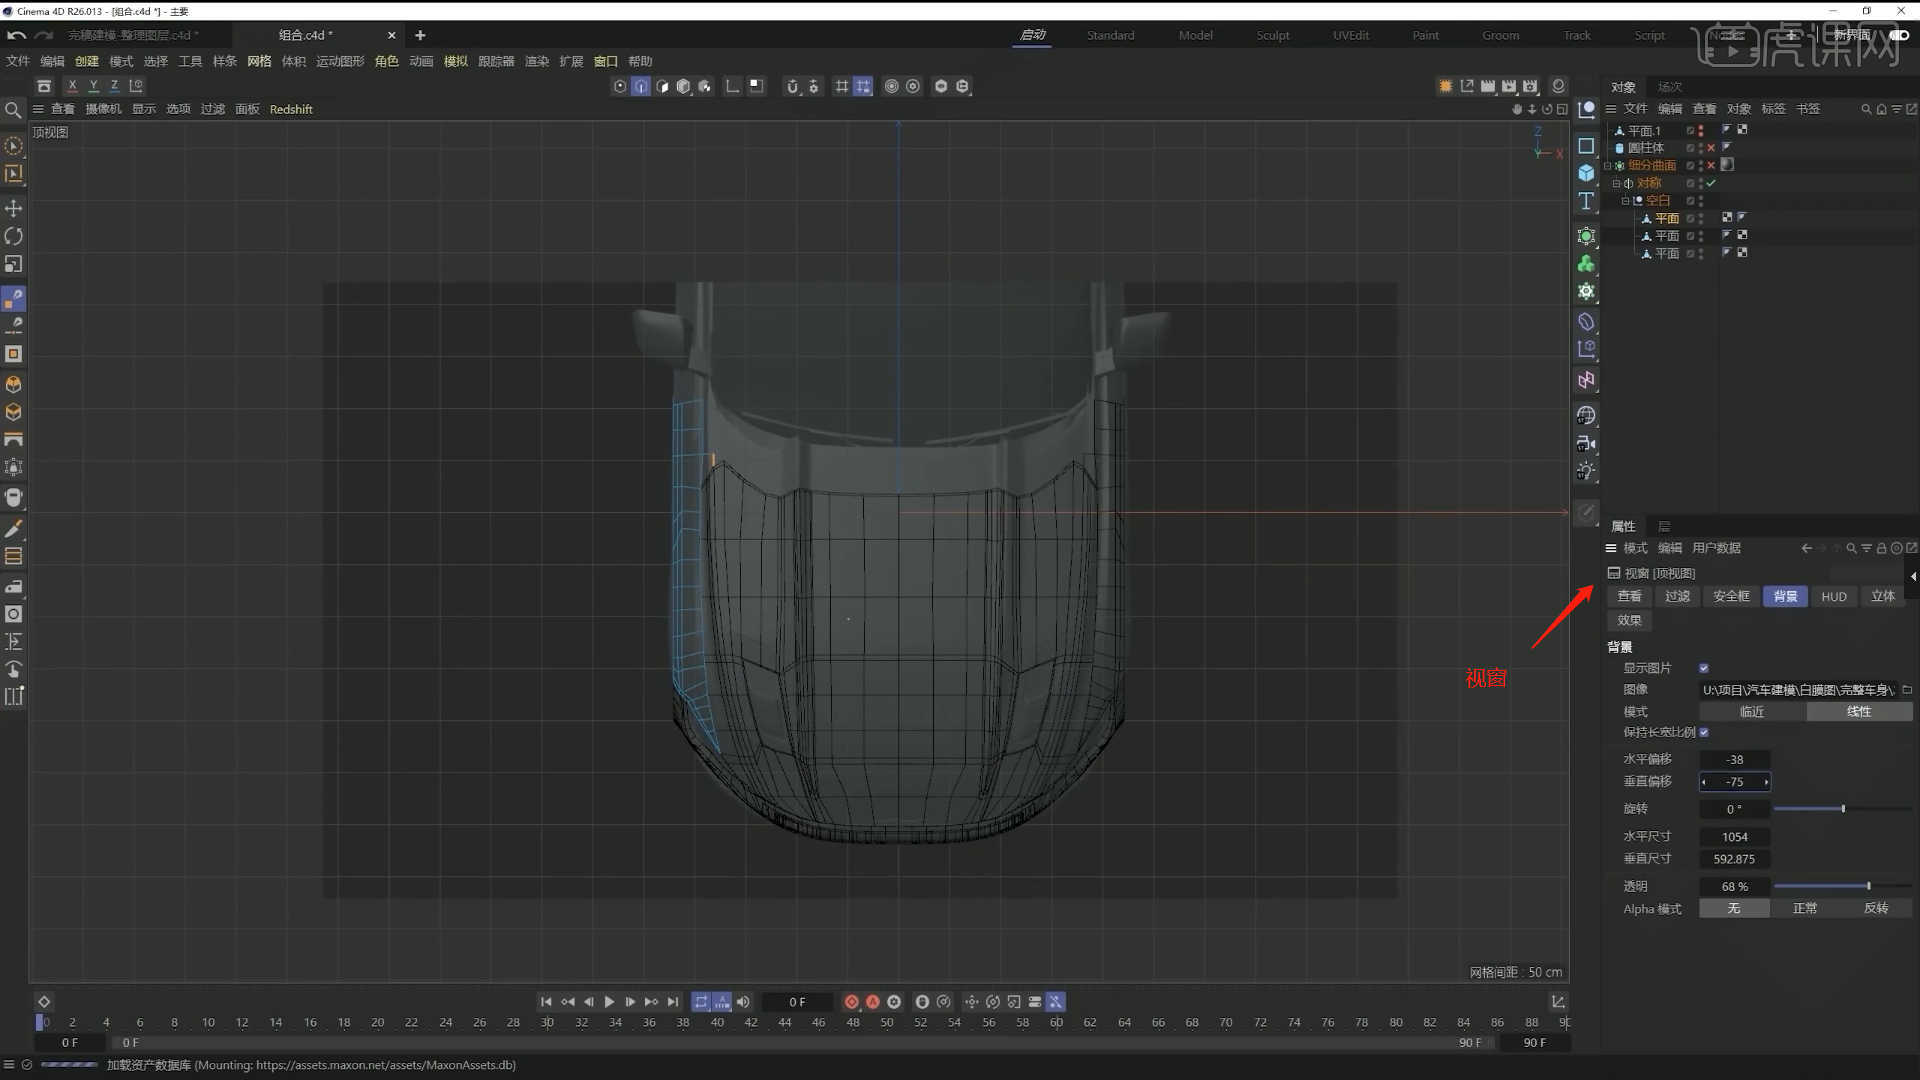Switch to the Sculpt layout tab

coord(1272,35)
